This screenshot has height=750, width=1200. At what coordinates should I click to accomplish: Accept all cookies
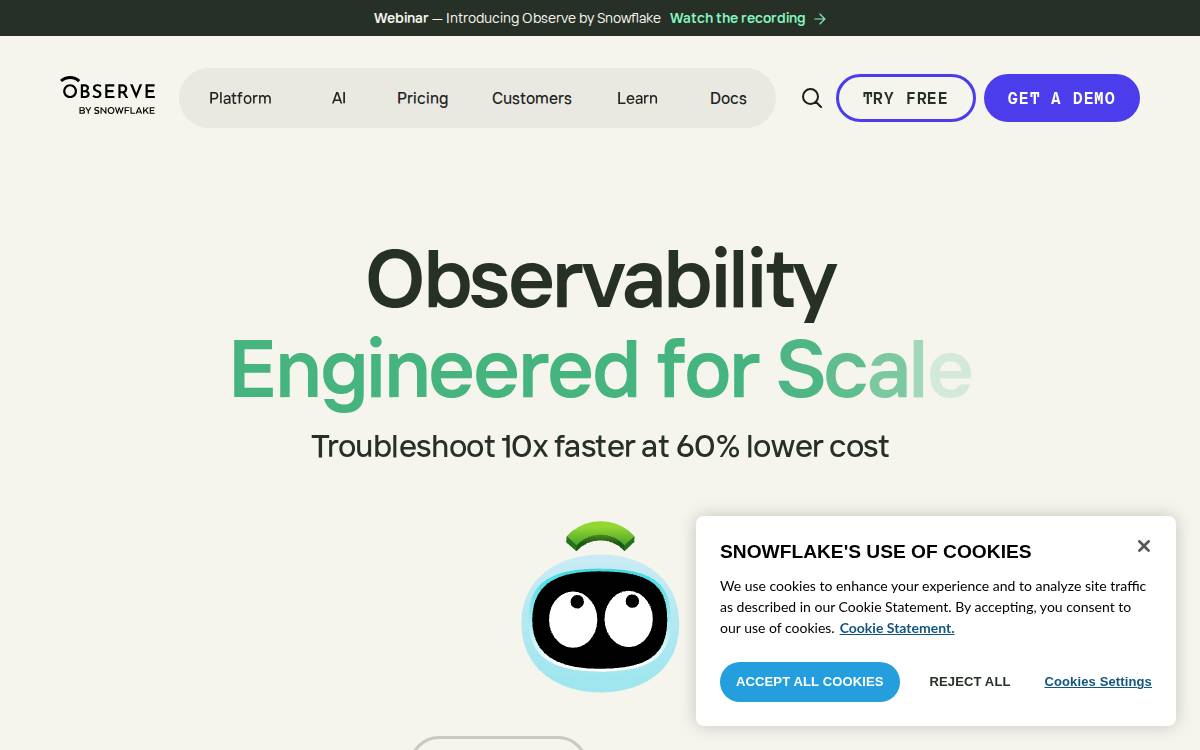[810, 682]
